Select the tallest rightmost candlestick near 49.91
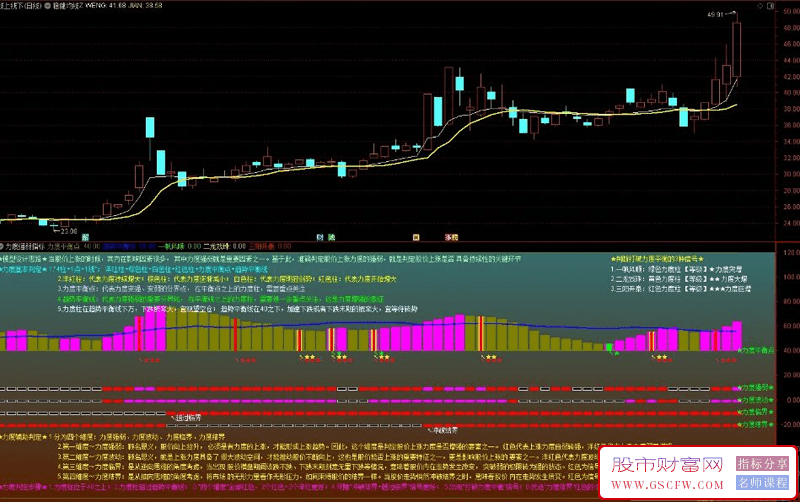The height and width of the screenshot is (502, 800). [x=737, y=49]
